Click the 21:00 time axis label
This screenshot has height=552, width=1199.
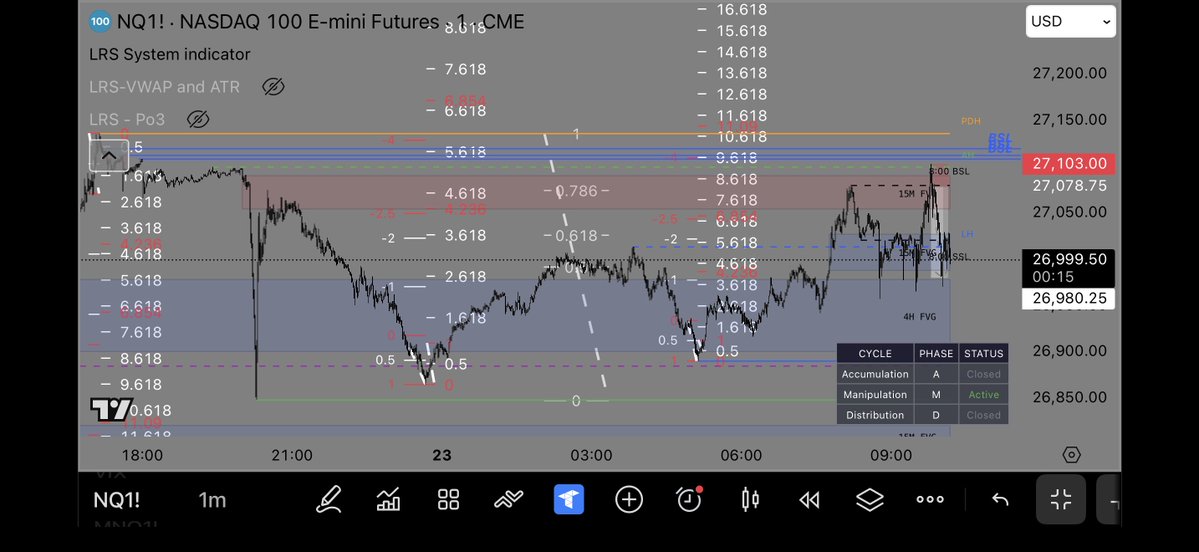292,456
